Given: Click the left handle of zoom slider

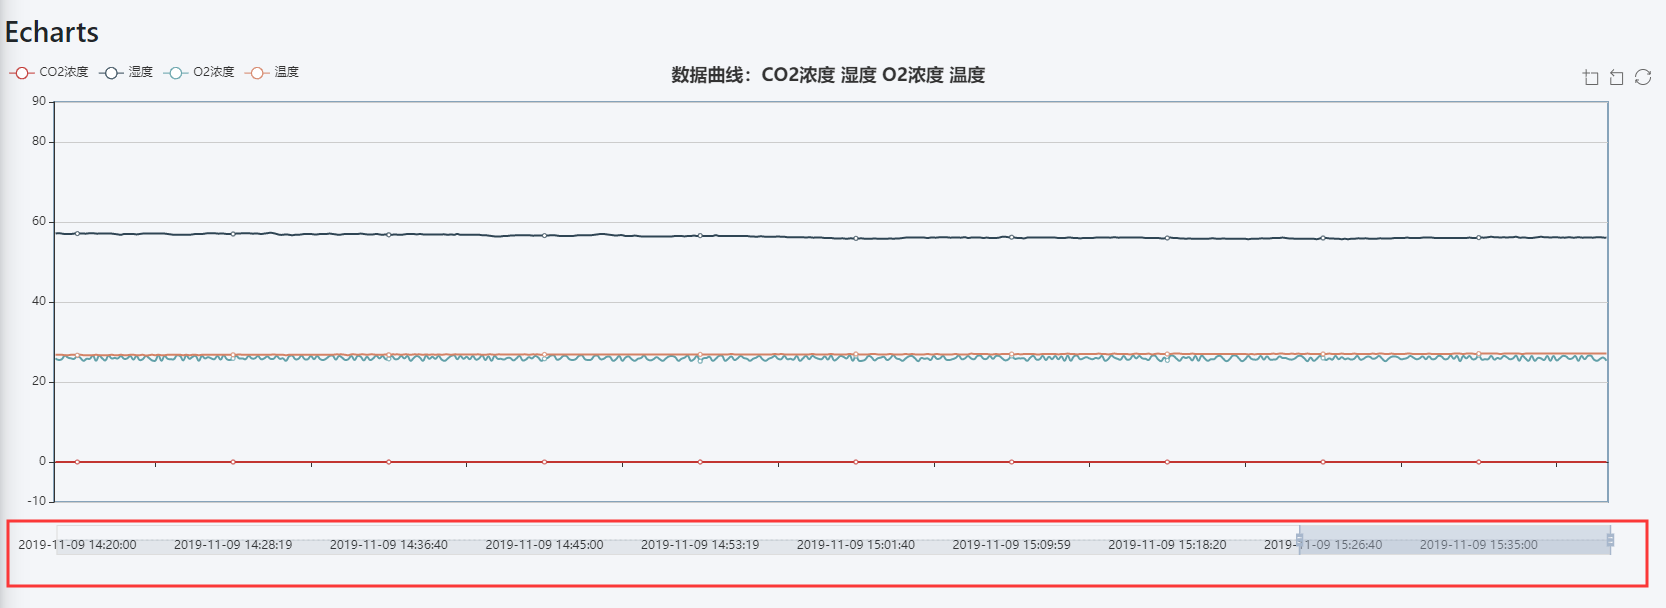Looking at the screenshot, I should 1299,540.
